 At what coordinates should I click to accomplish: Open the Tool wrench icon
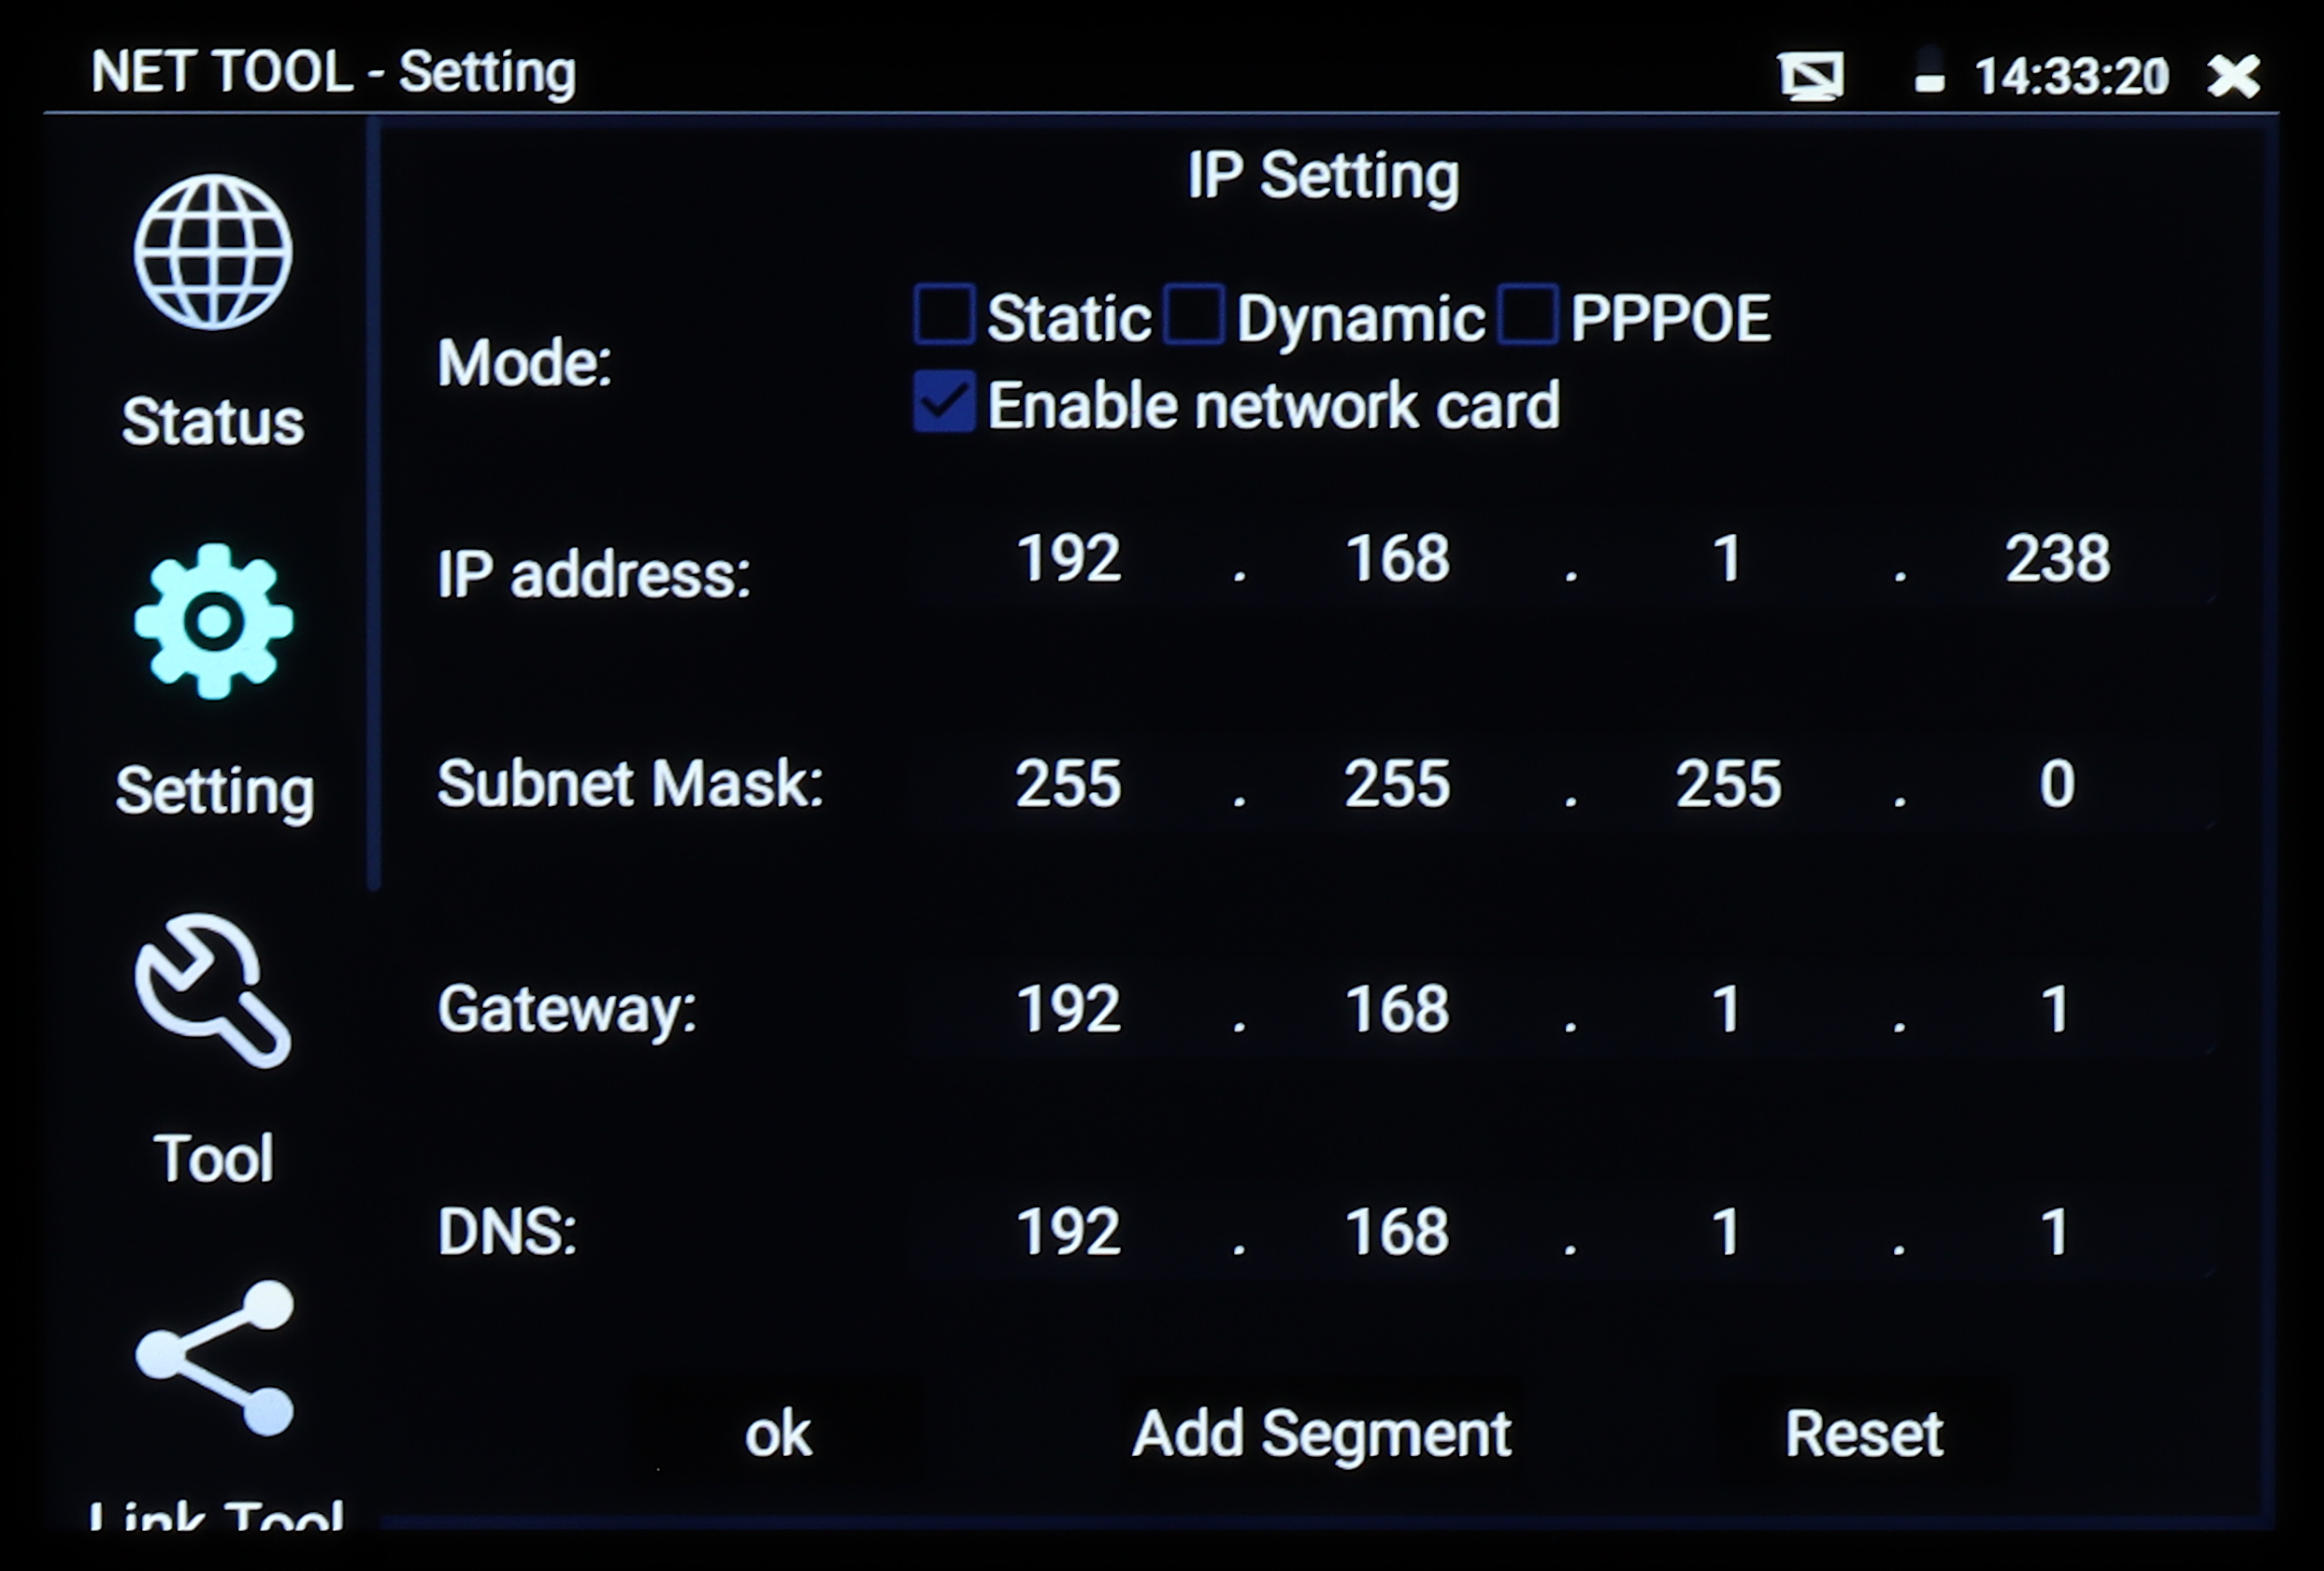(x=213, y=990)
